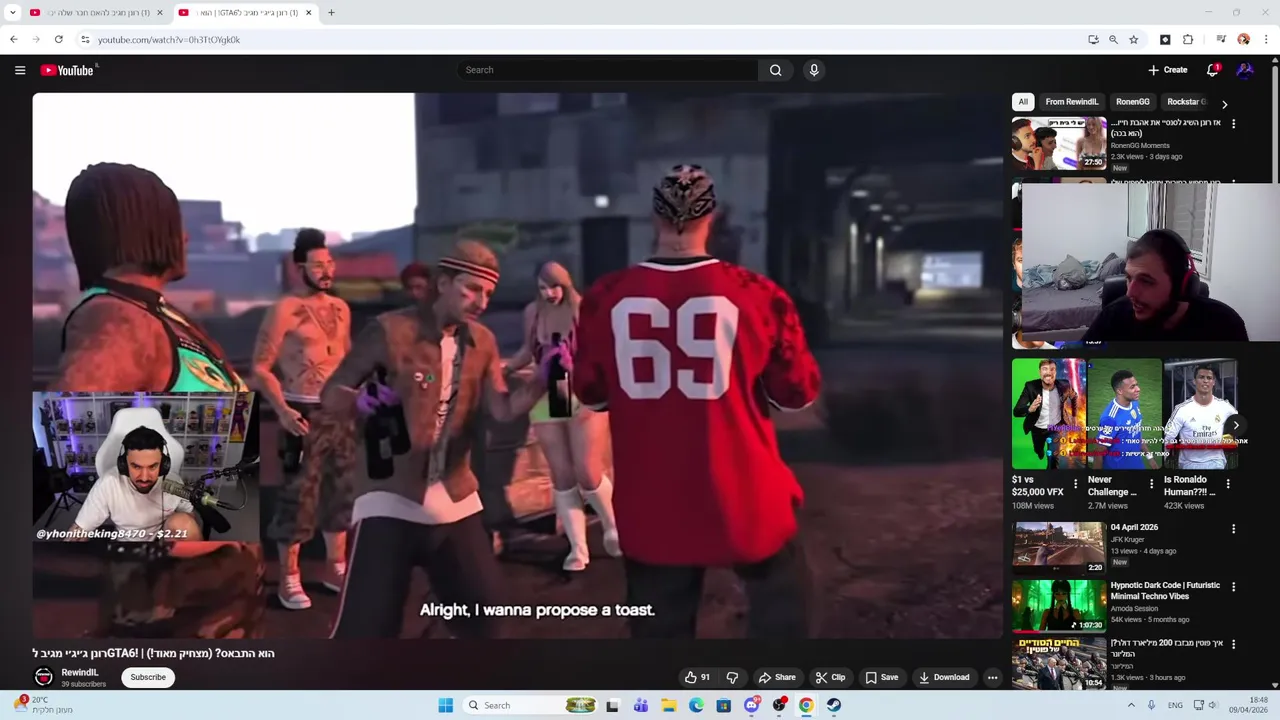Switch to the first YouTube tab
This screenshot has width=1280, height=720.
96,13
